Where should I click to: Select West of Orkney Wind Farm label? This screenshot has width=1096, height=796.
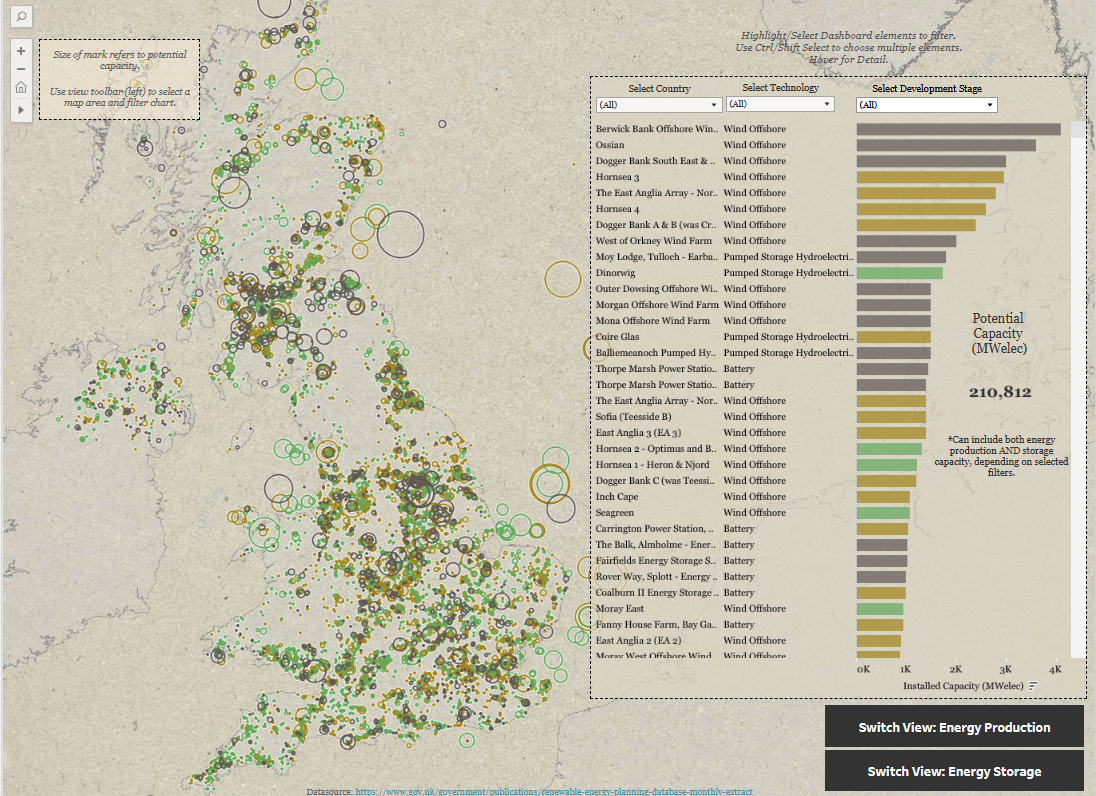click(654, 240)
